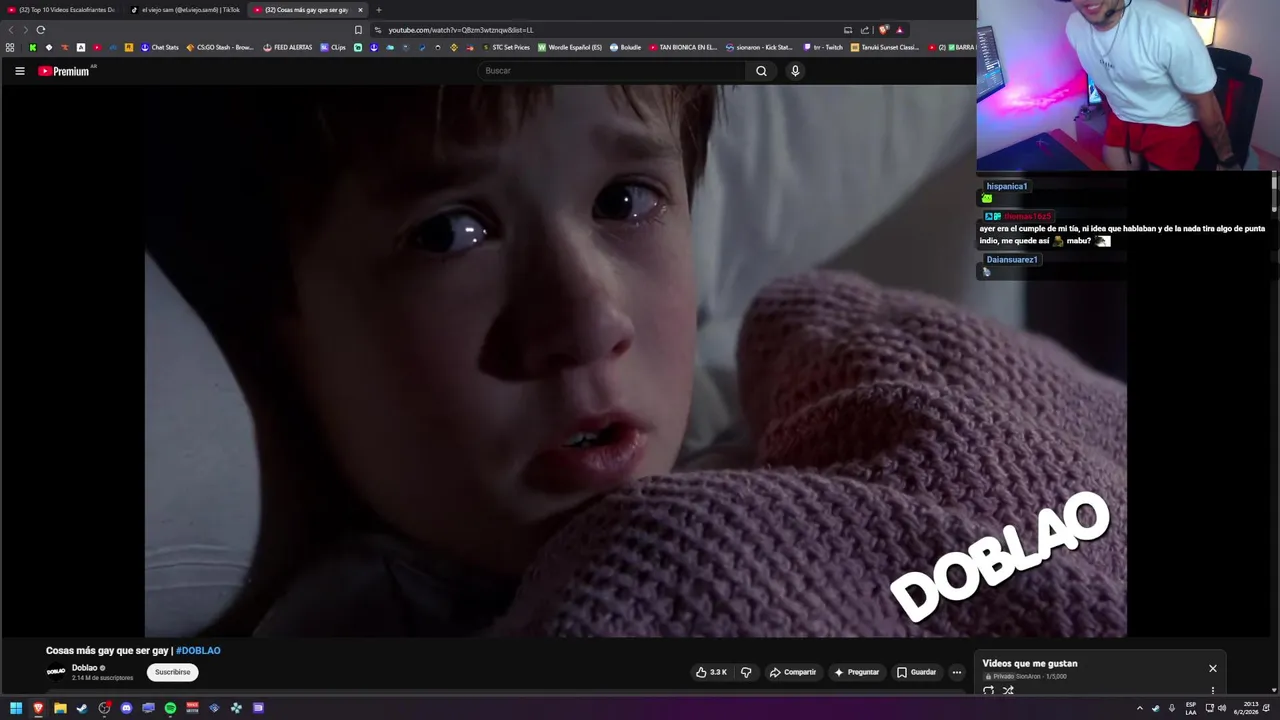The image size is (1280, 720).
Task: Click the video player frame
Action: coord(636,360)
